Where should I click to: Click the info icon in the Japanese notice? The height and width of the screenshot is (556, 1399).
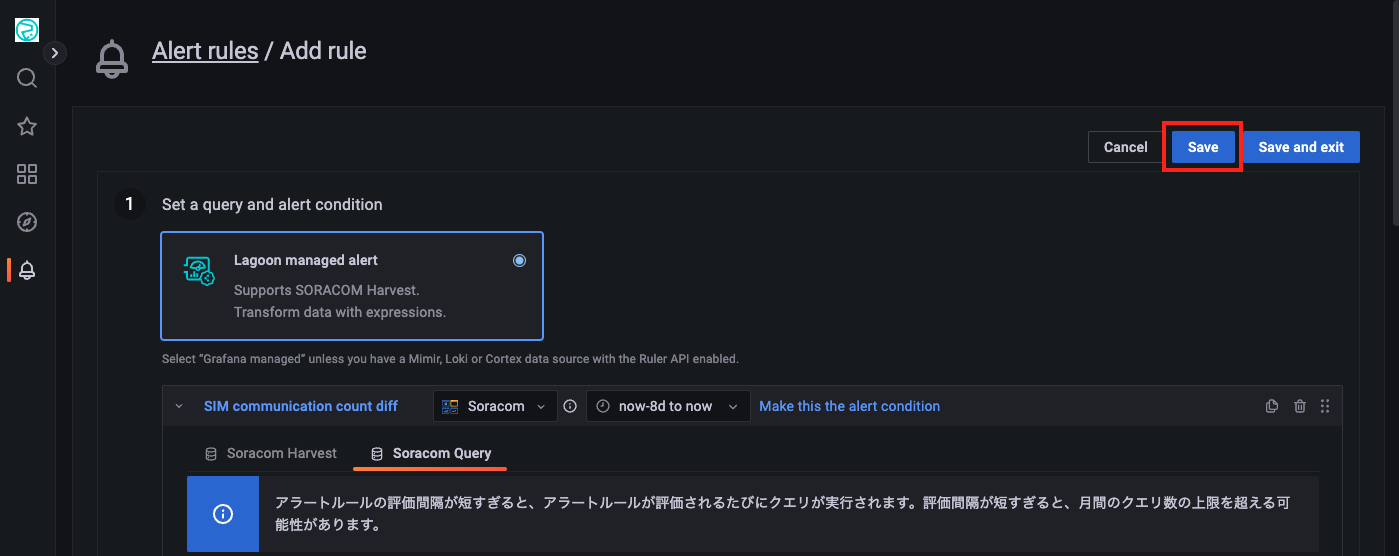tap(223, 514)
